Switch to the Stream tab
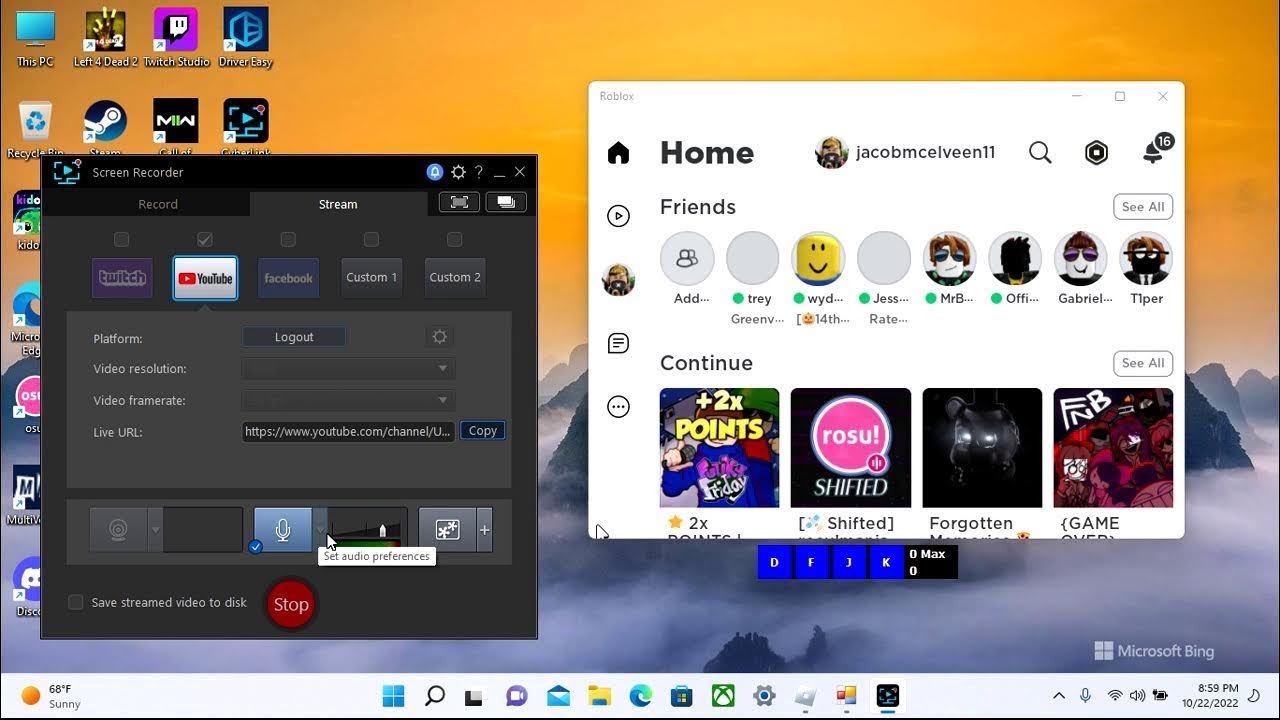Screen dimensions: 1280x720 (338, 204)
